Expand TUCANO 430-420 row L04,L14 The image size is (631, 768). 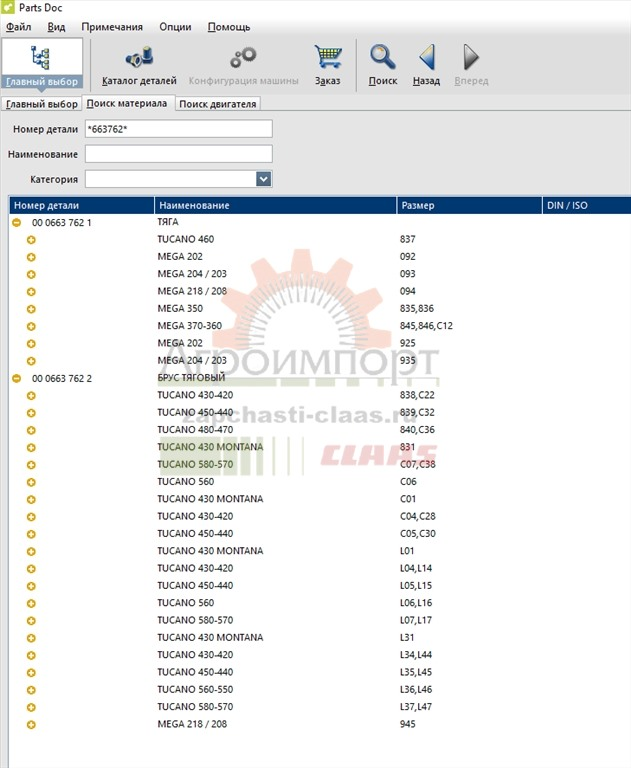31,569
